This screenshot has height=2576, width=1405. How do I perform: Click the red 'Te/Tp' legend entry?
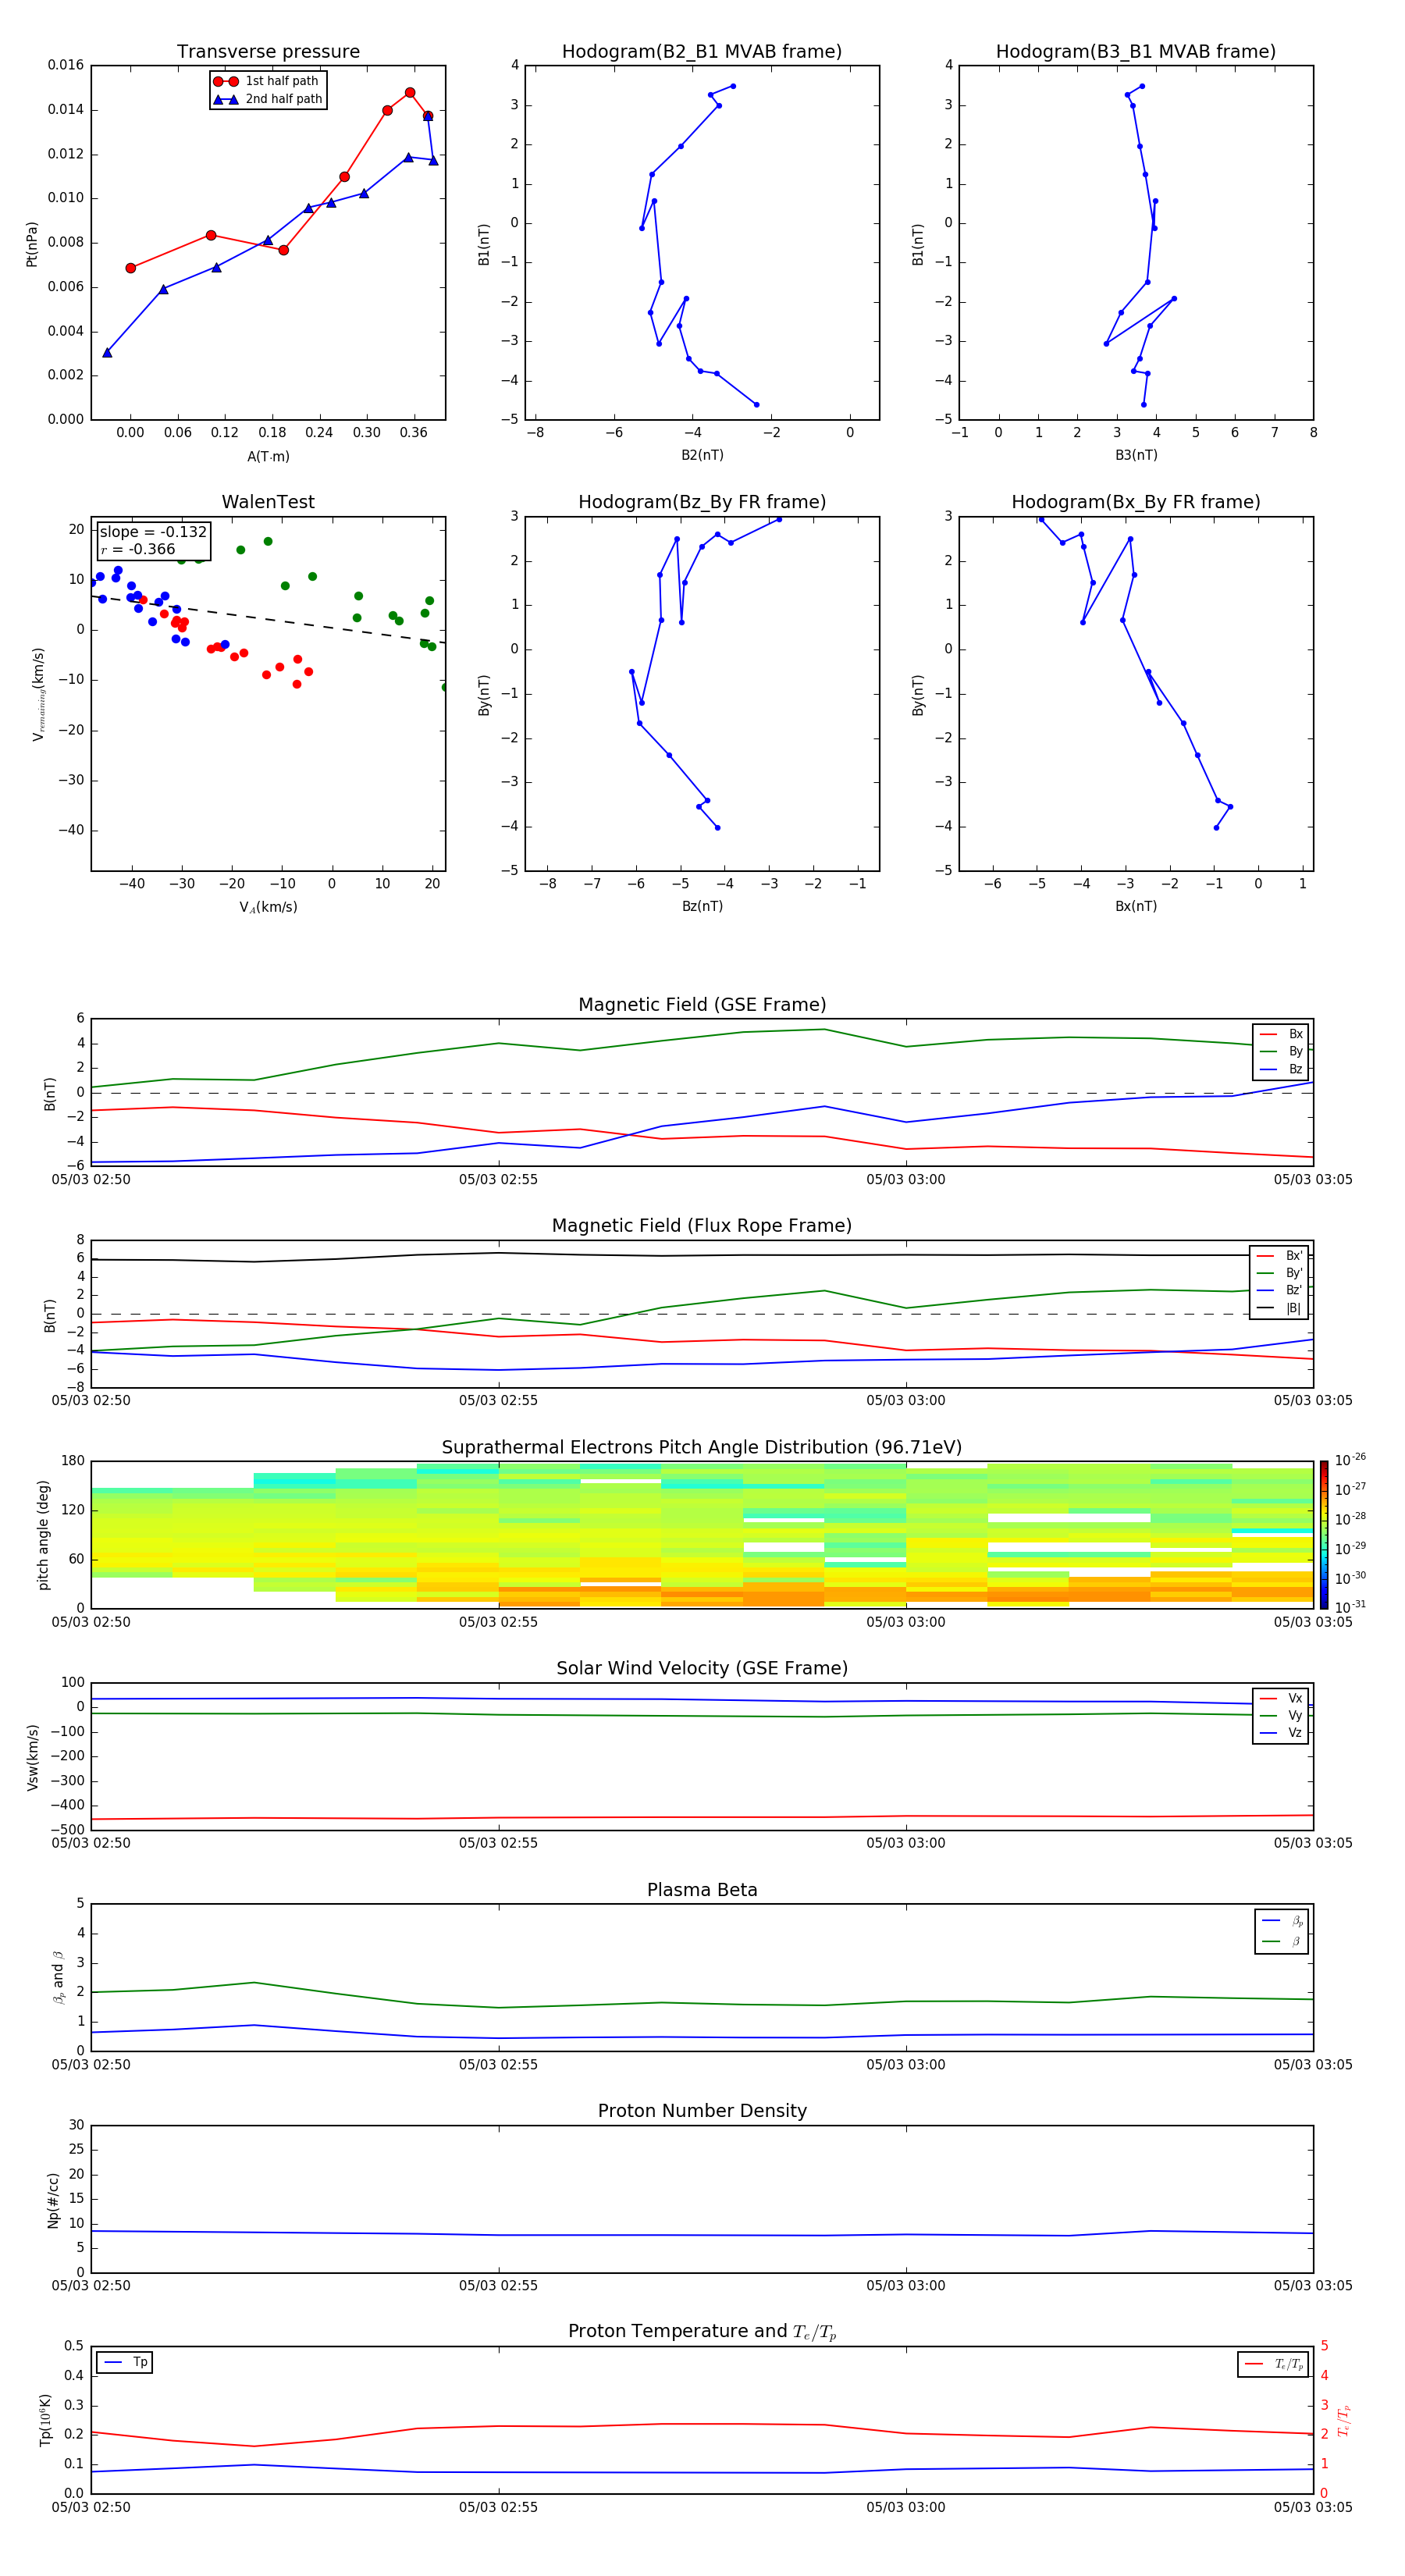pos(1274,2364)
